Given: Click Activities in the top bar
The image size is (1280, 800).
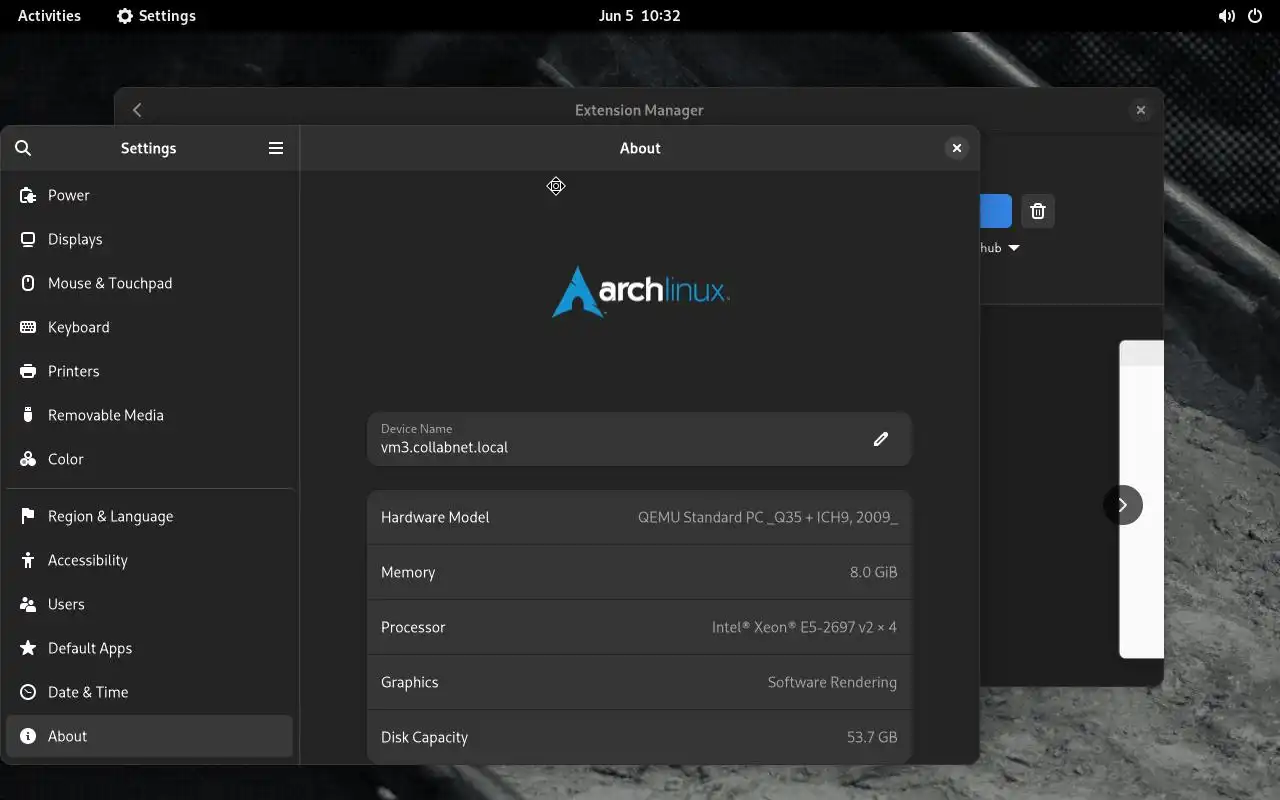Looking at the screenshot, I should coord(49,16).
